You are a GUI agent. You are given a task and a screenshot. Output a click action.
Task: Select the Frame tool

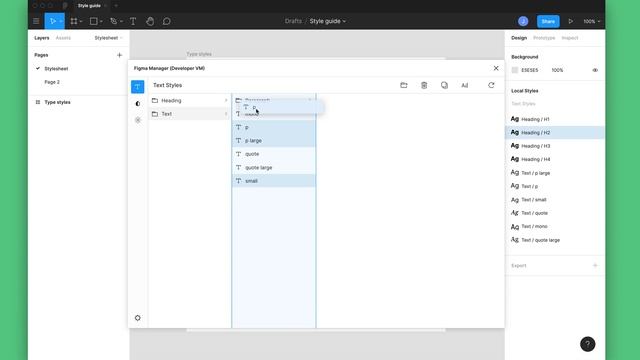(74, 21)
